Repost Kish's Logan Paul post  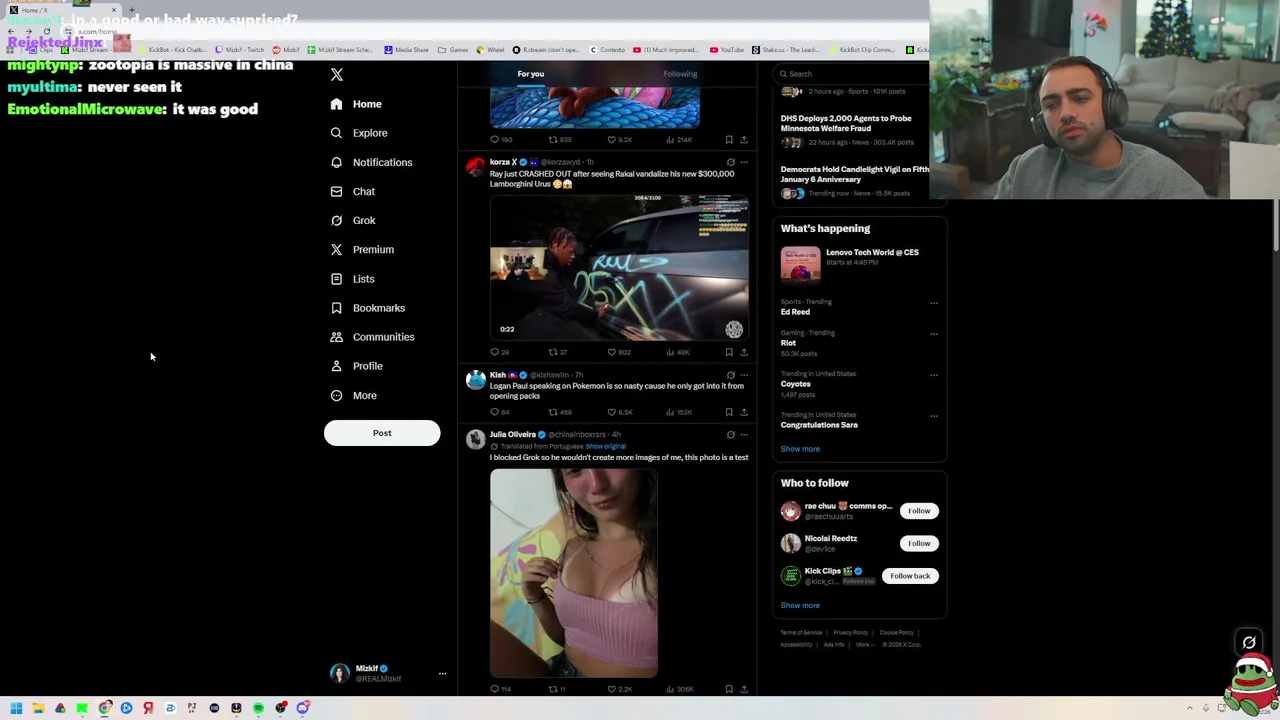[559, 412]
